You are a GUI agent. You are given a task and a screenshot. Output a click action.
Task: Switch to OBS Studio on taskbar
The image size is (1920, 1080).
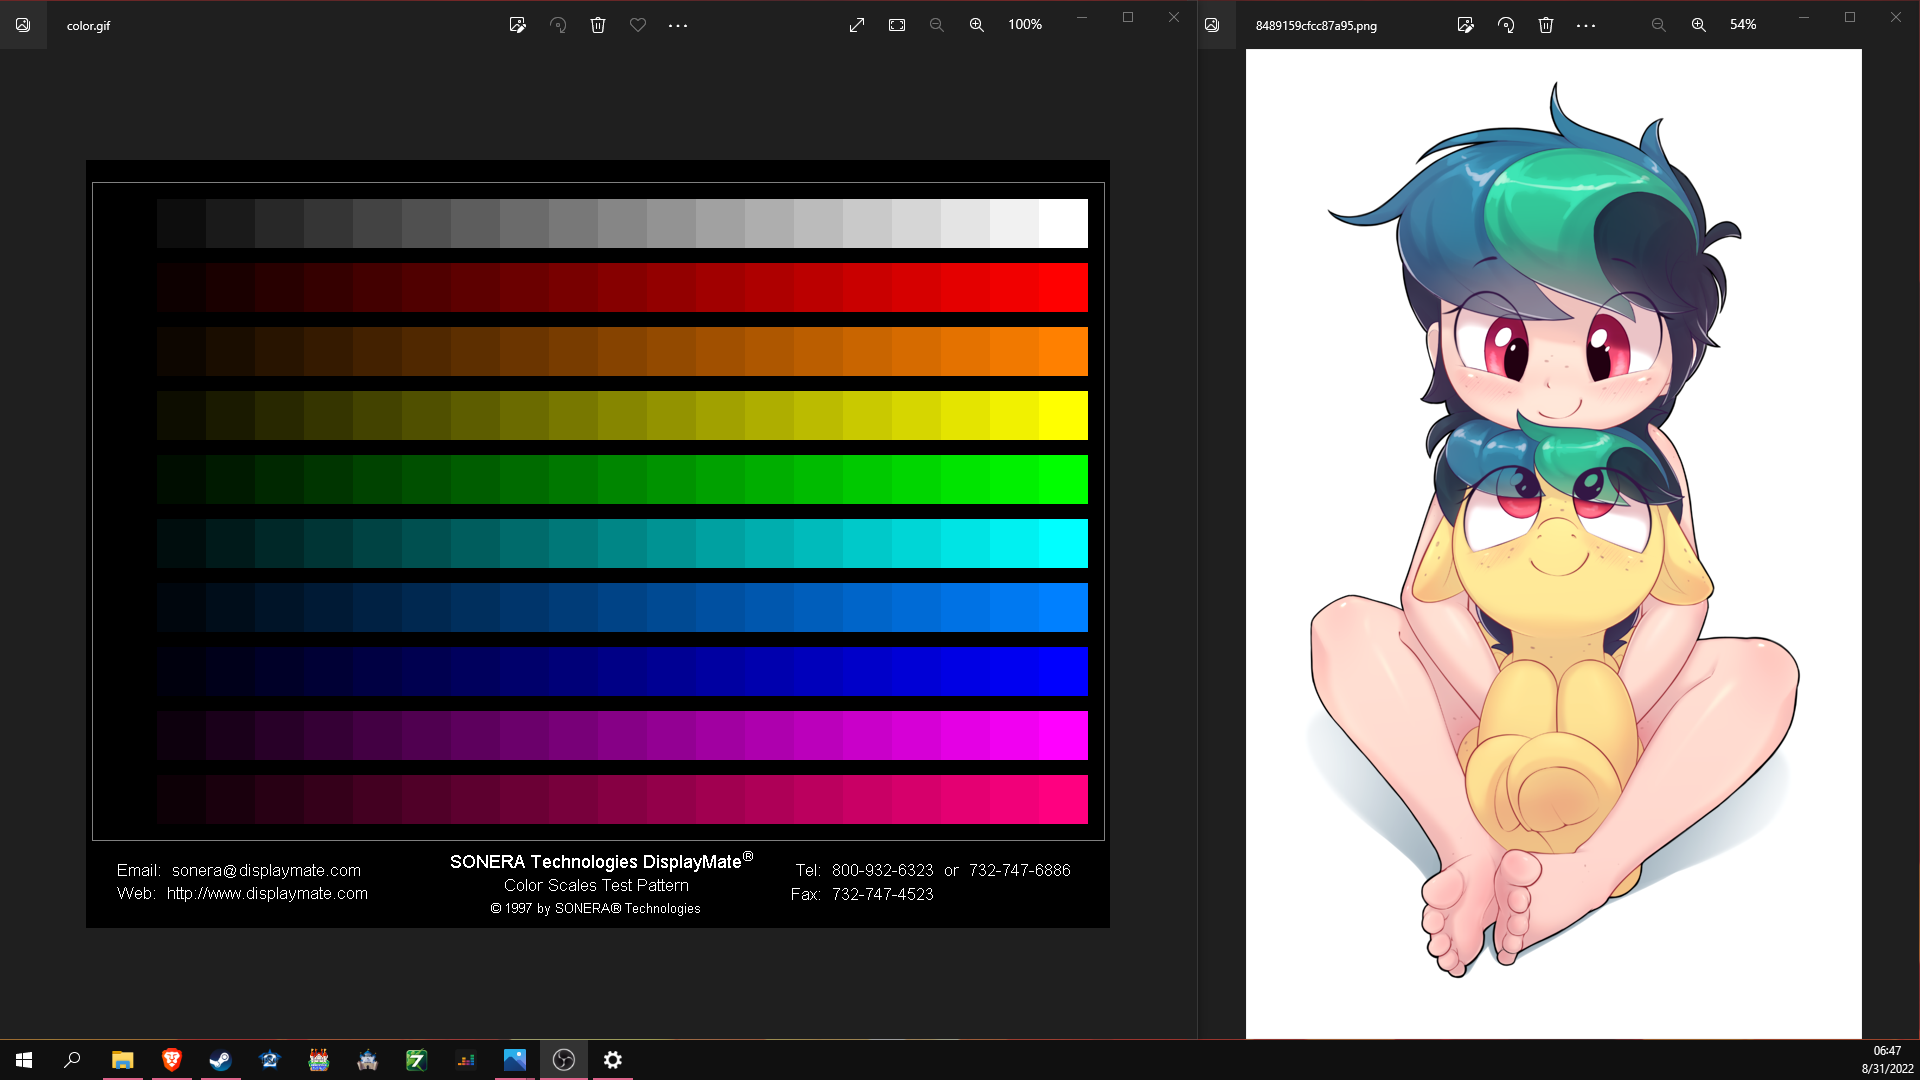(564, 1060)
